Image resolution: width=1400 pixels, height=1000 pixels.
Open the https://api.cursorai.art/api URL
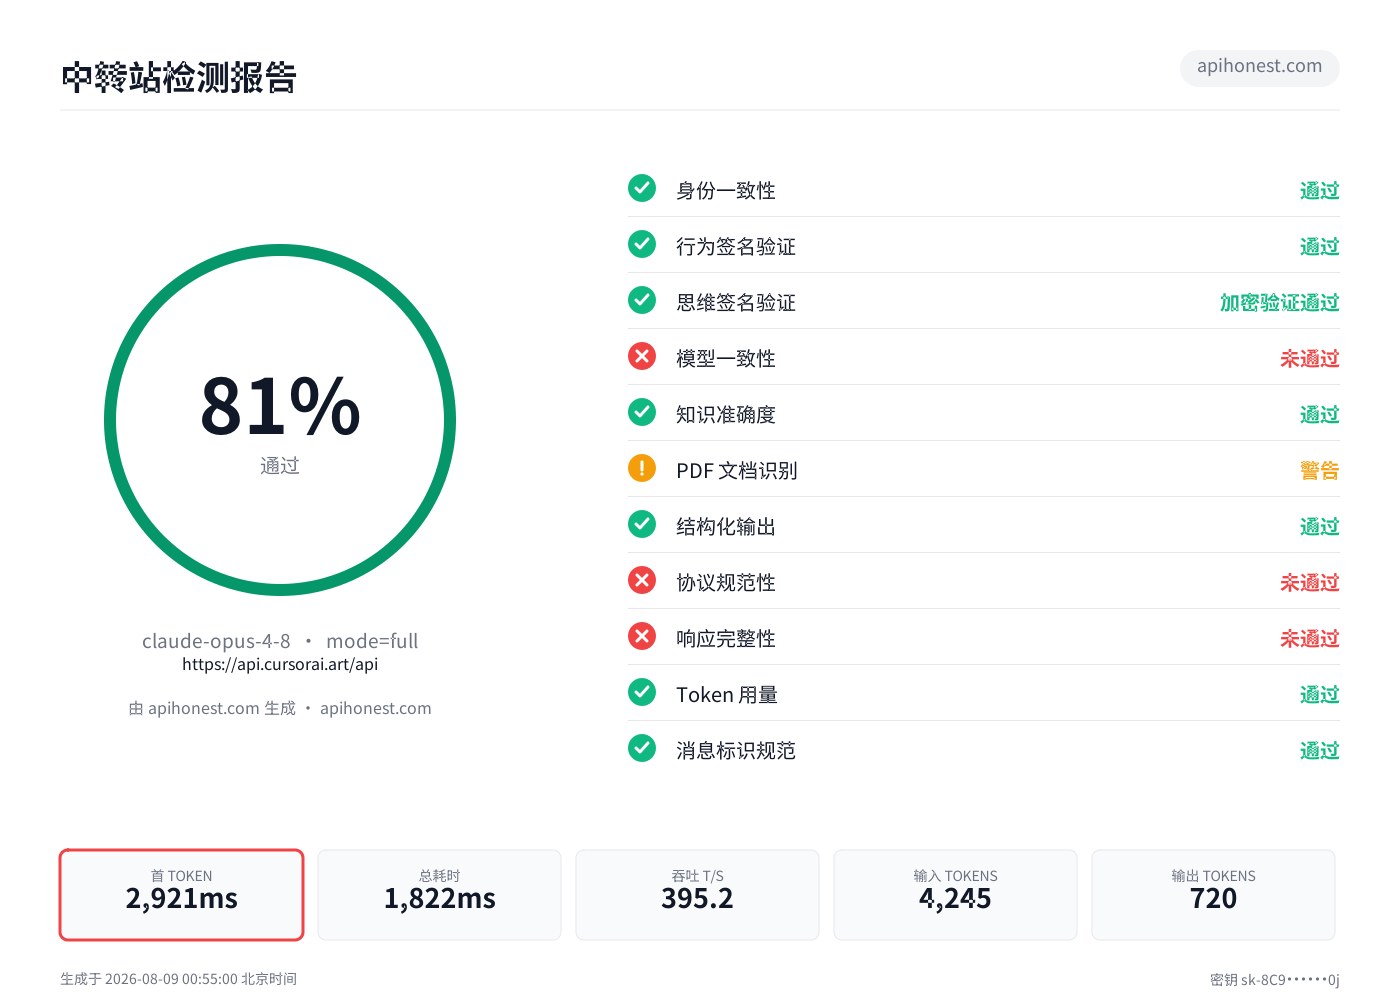point(280,664)
